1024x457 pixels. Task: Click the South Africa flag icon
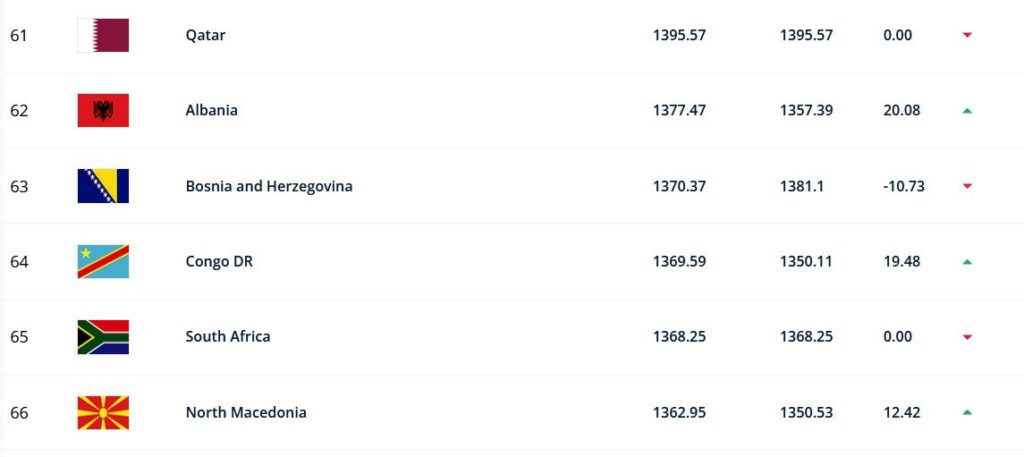103,337
